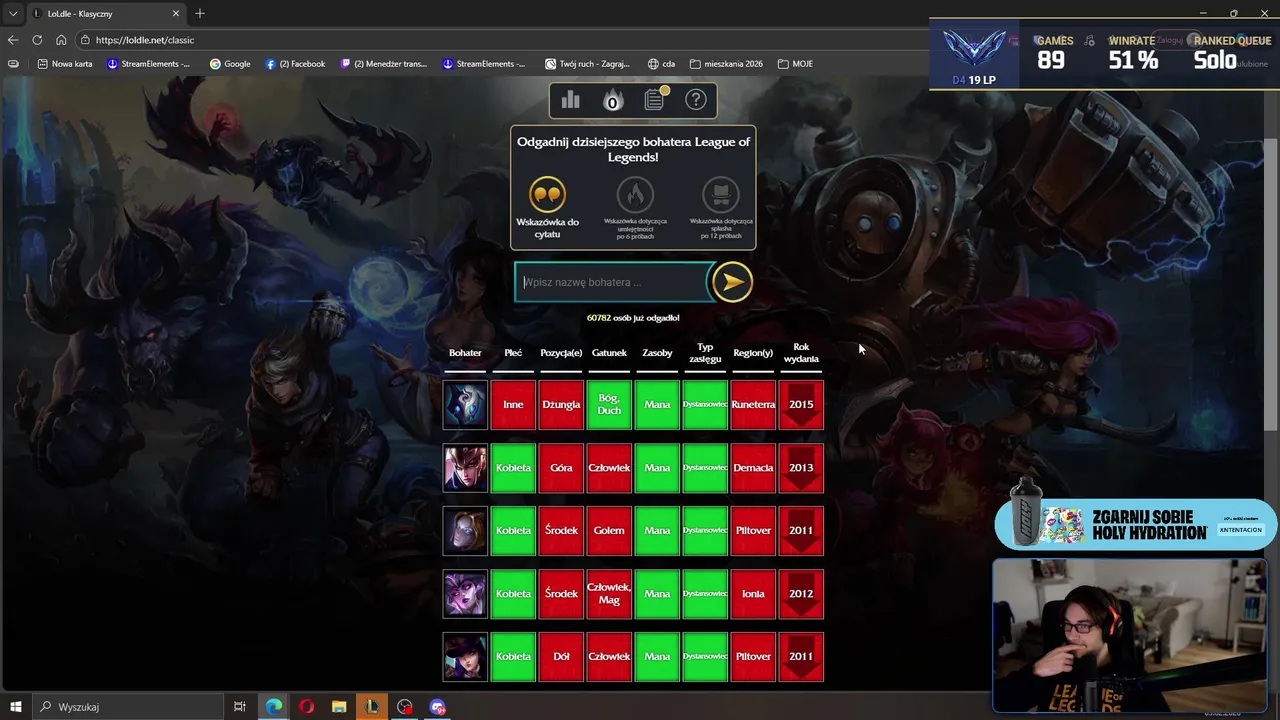This screenshot has height=720, width=1280.
Task: Click the Region(y) column header
Action: click(x=753, y=353)
